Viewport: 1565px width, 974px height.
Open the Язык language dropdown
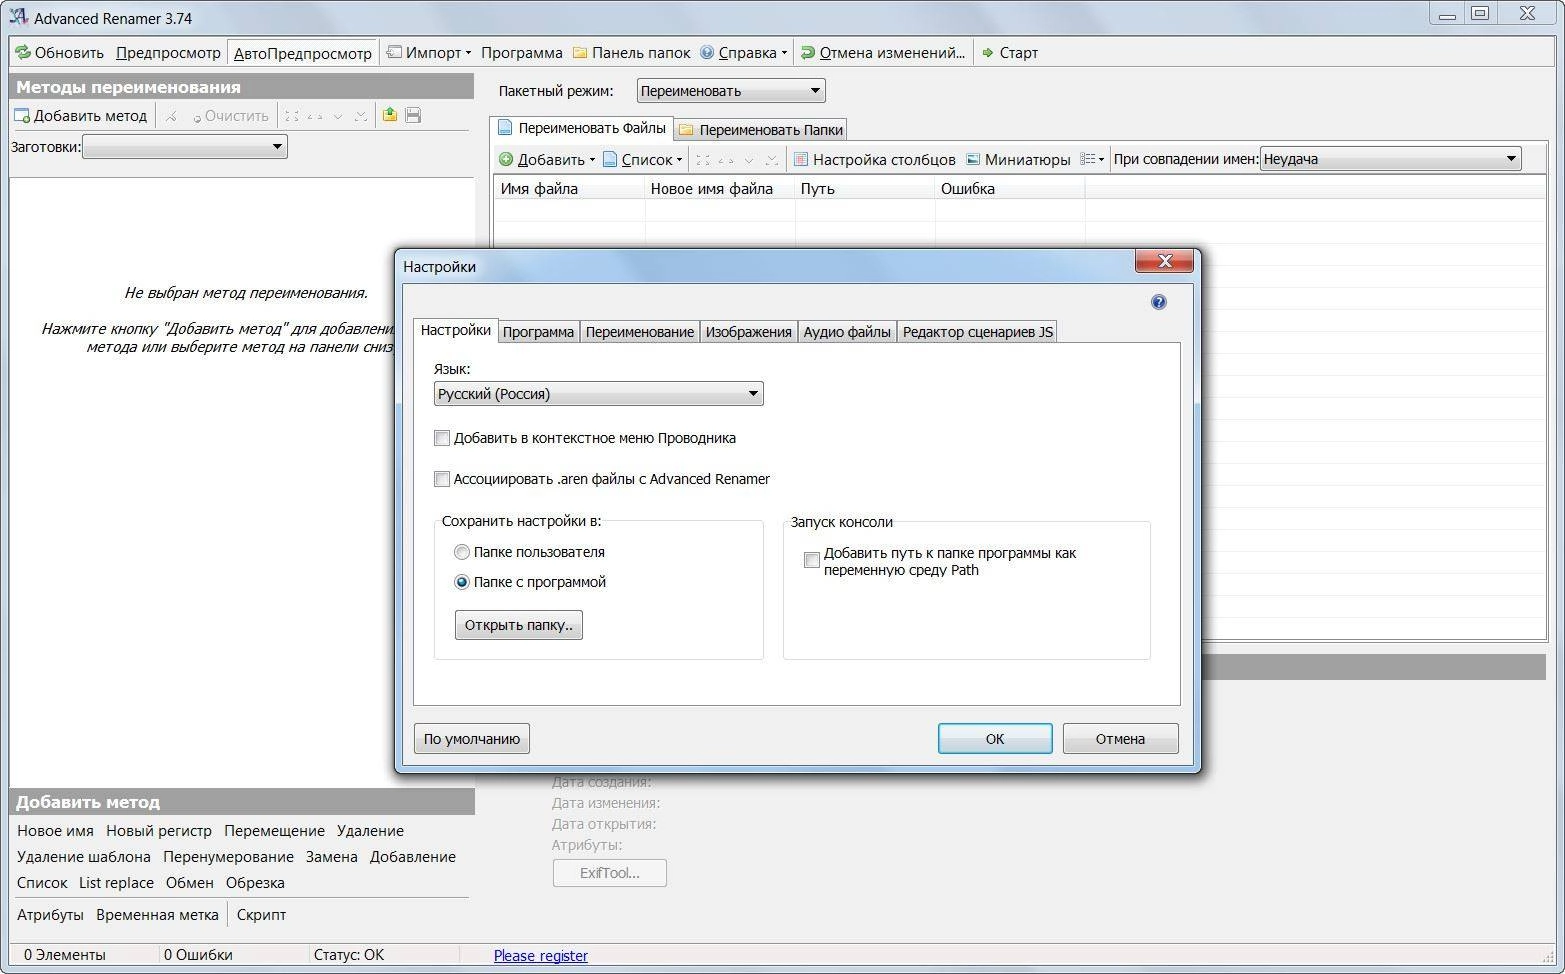point(598,394)
